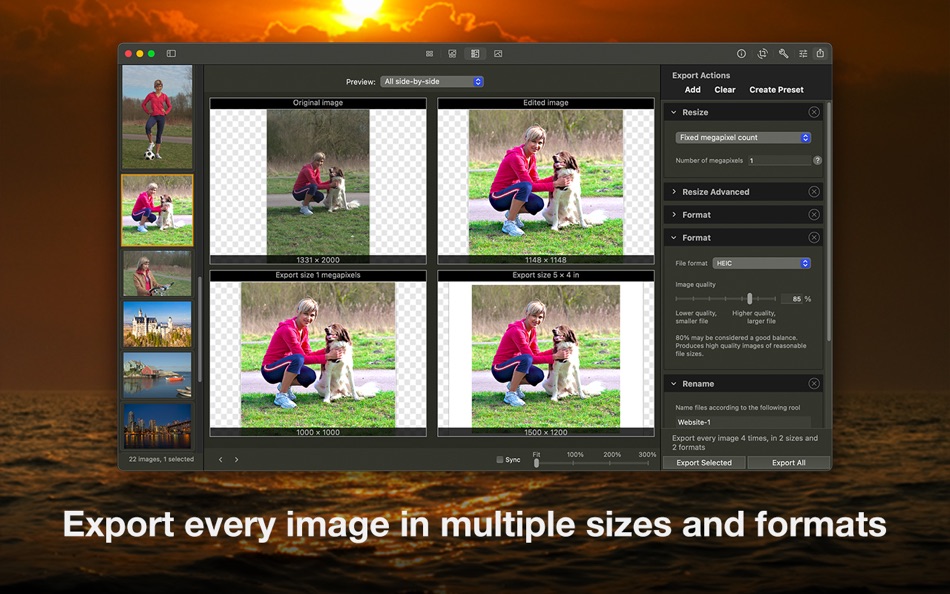Click Clear in Export Actions
Image resolution: width=950 pixels, height=594 pixels.
click(x=725, y=90)
